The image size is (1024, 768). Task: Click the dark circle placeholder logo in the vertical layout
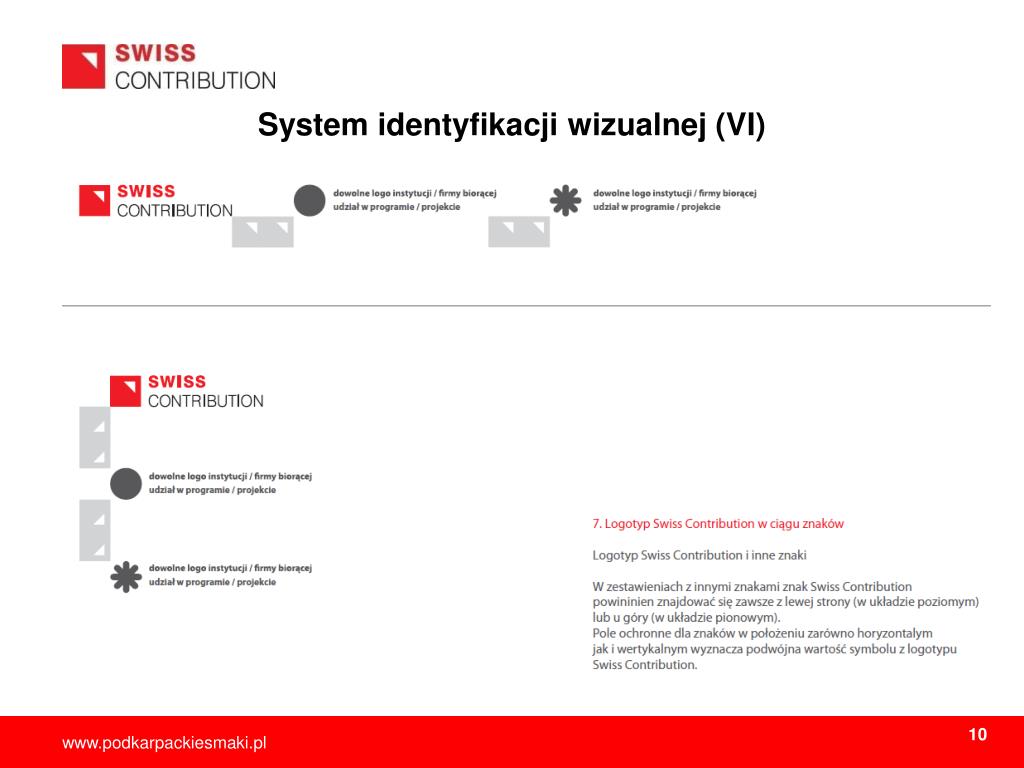click(x=126, y=484)
